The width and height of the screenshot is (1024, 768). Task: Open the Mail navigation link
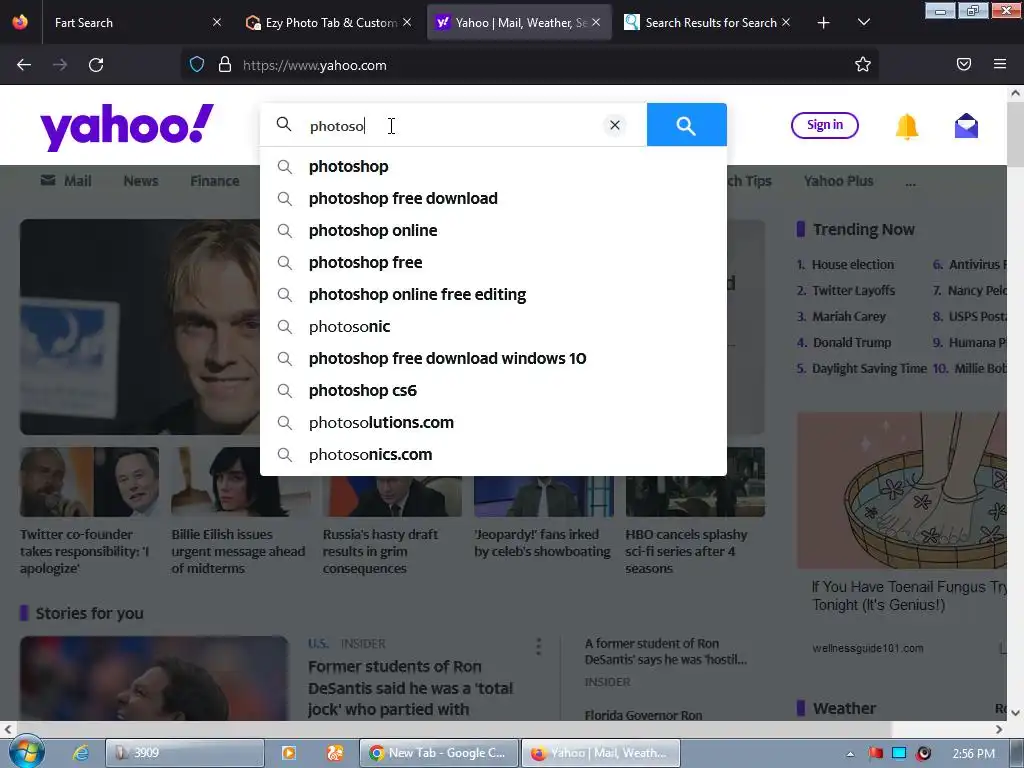click(x=66, y=181)
